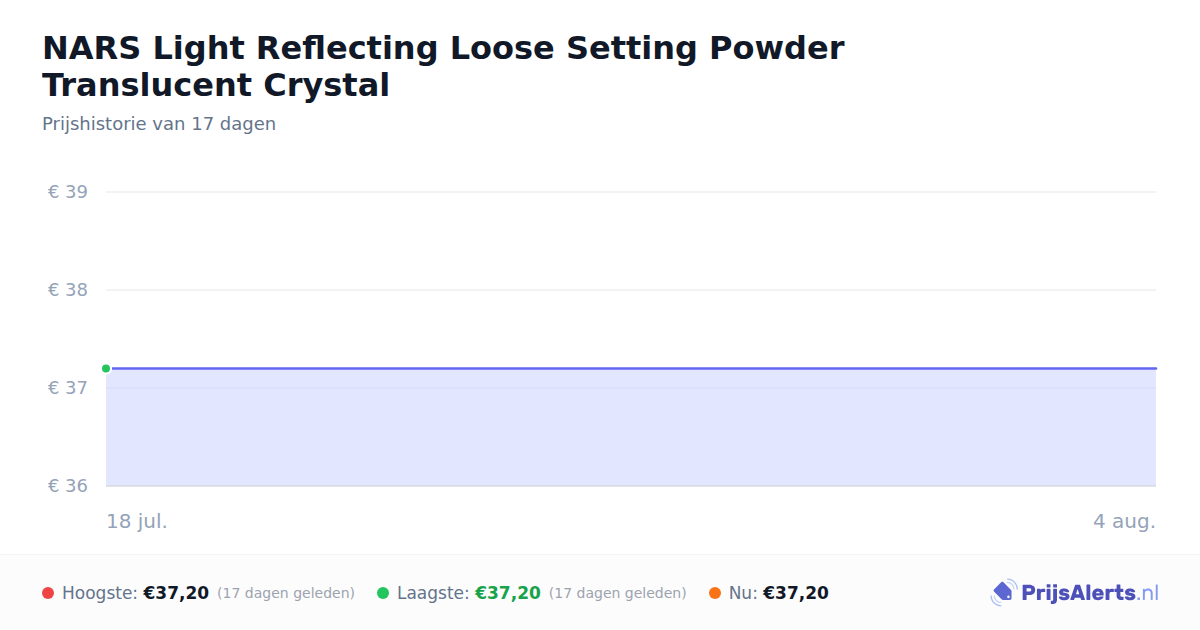Screen dimensions: 1200x630
Task: Click the € 37 y-axis label
Action: point(68,388)
